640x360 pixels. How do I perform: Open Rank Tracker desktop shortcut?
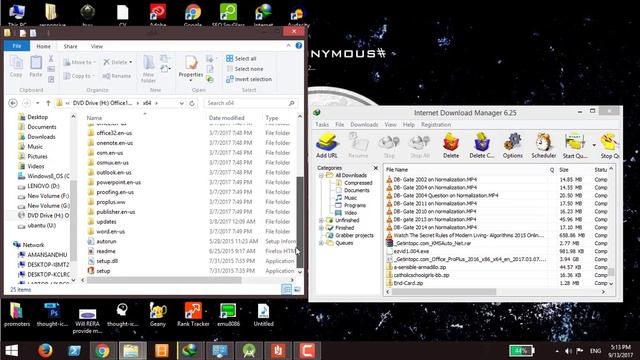[193, 314]
